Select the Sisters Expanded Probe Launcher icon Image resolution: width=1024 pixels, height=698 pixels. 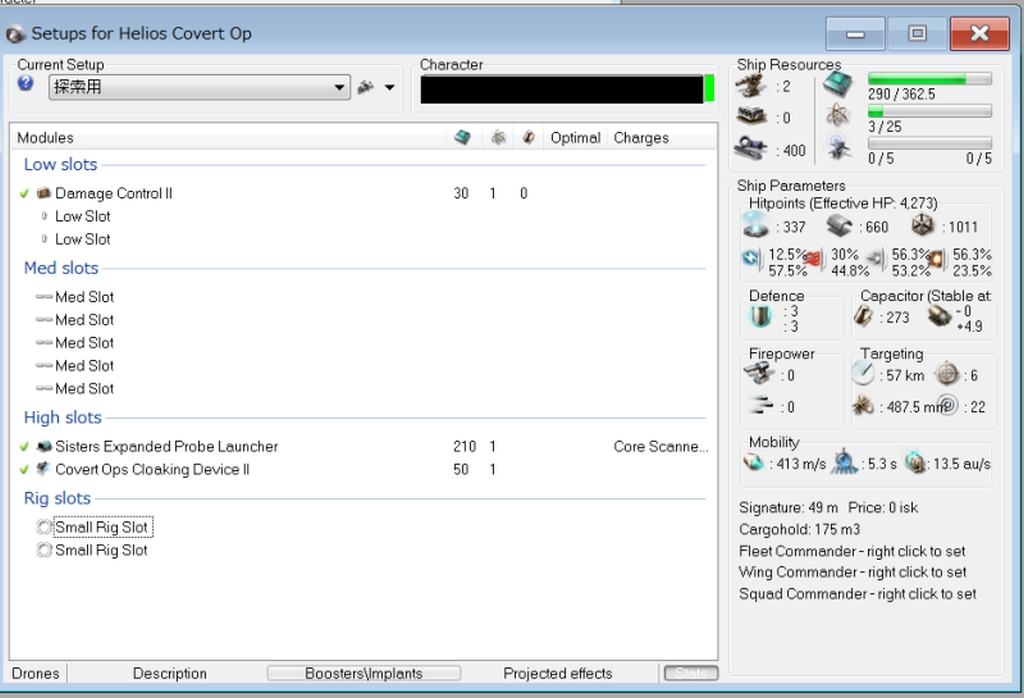pyautogui.click(x=44, y=447)
